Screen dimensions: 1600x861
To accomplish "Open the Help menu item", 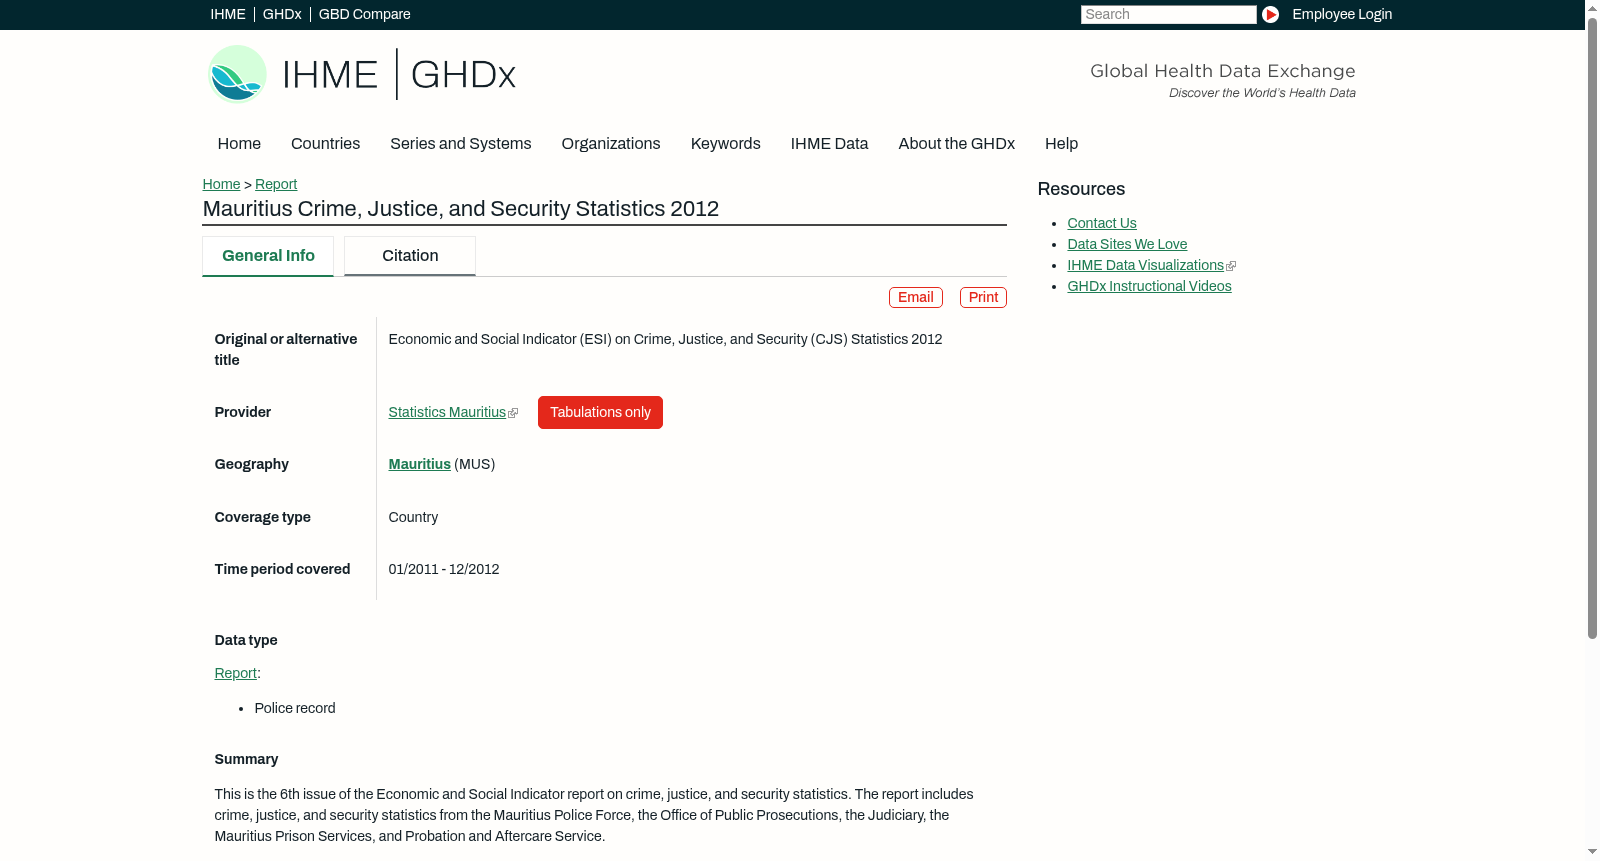I will [1062, 144].
